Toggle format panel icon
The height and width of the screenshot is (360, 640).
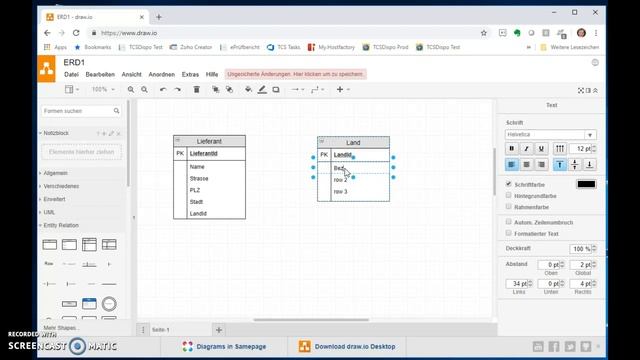point(588,91)
